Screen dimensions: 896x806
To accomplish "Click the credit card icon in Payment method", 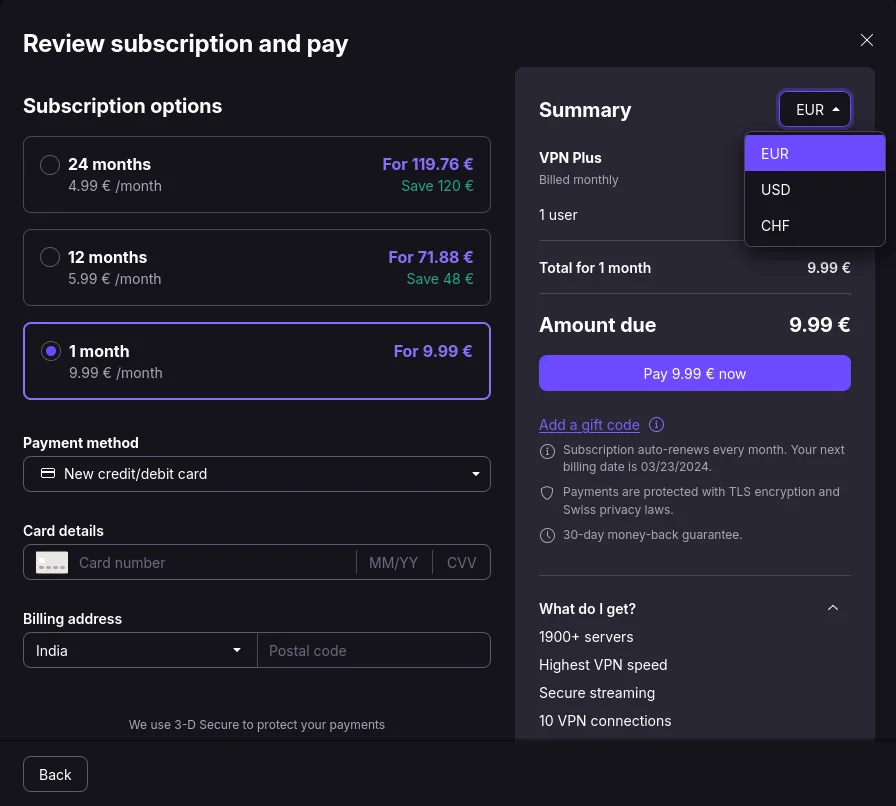I will pos(48,473).
